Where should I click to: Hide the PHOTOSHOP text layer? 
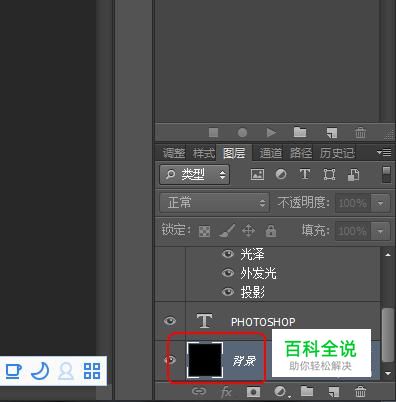(x=170, y=321)
